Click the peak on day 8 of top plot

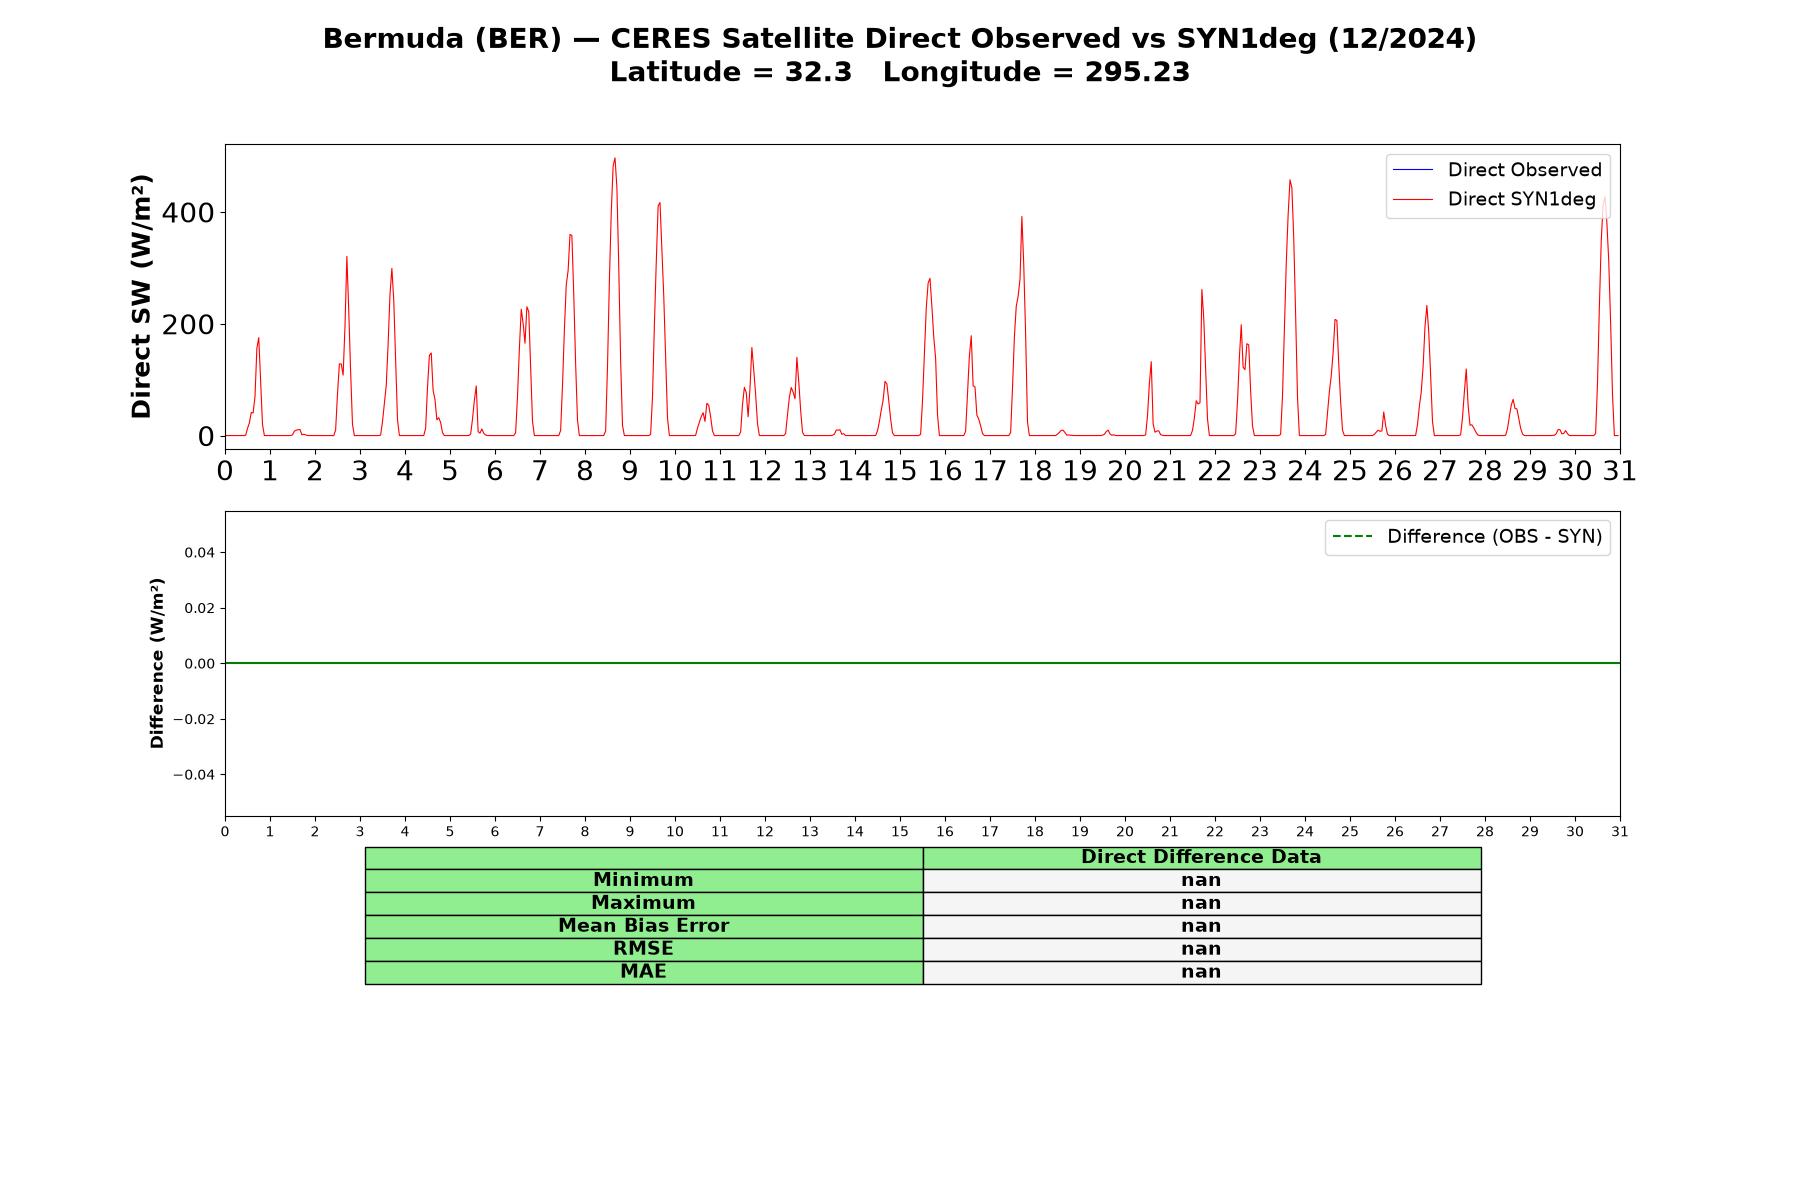pos(614,158)
